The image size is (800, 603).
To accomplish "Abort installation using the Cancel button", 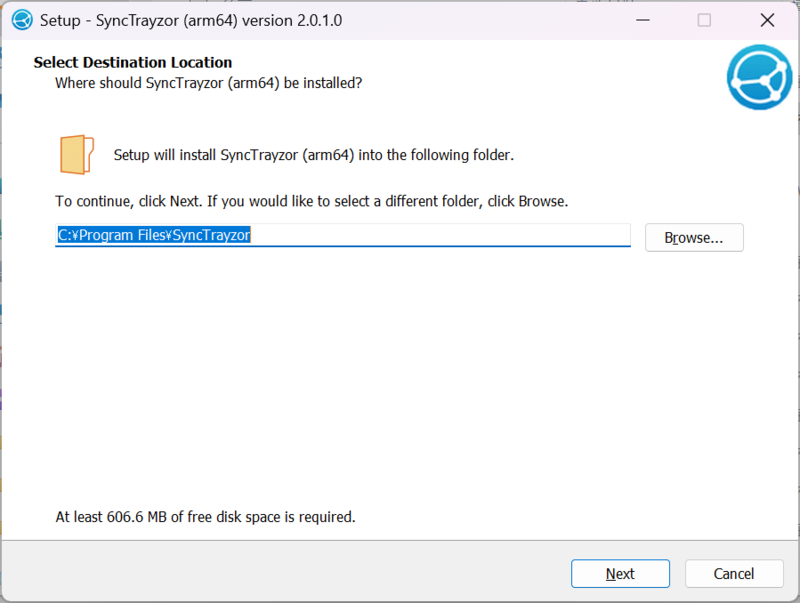I will [733, 573].
